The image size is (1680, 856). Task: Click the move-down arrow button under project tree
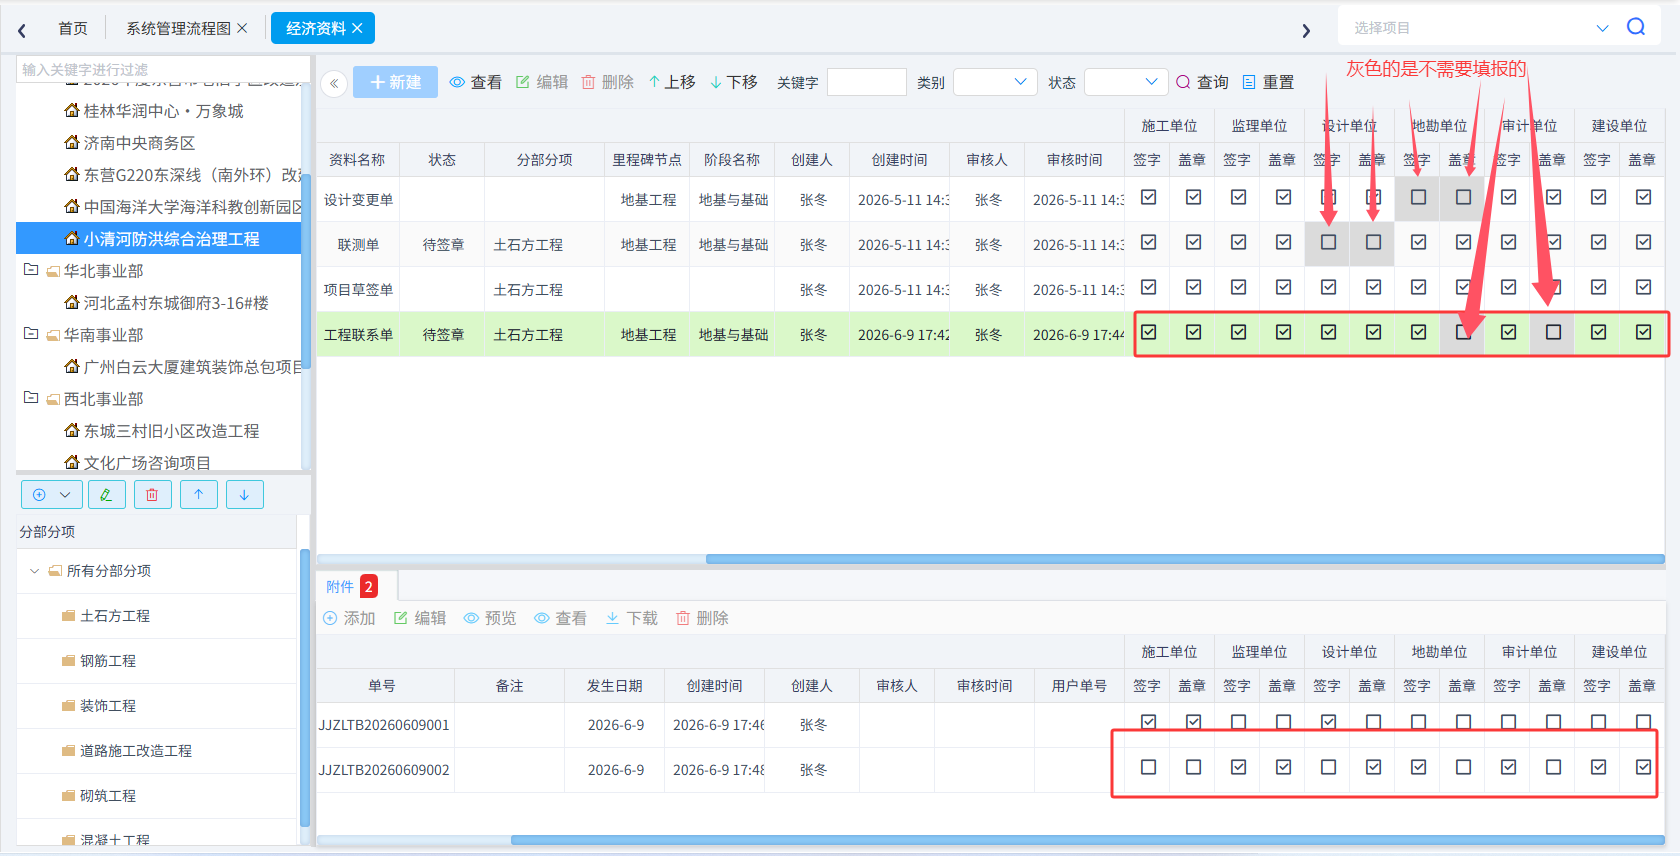245,494
